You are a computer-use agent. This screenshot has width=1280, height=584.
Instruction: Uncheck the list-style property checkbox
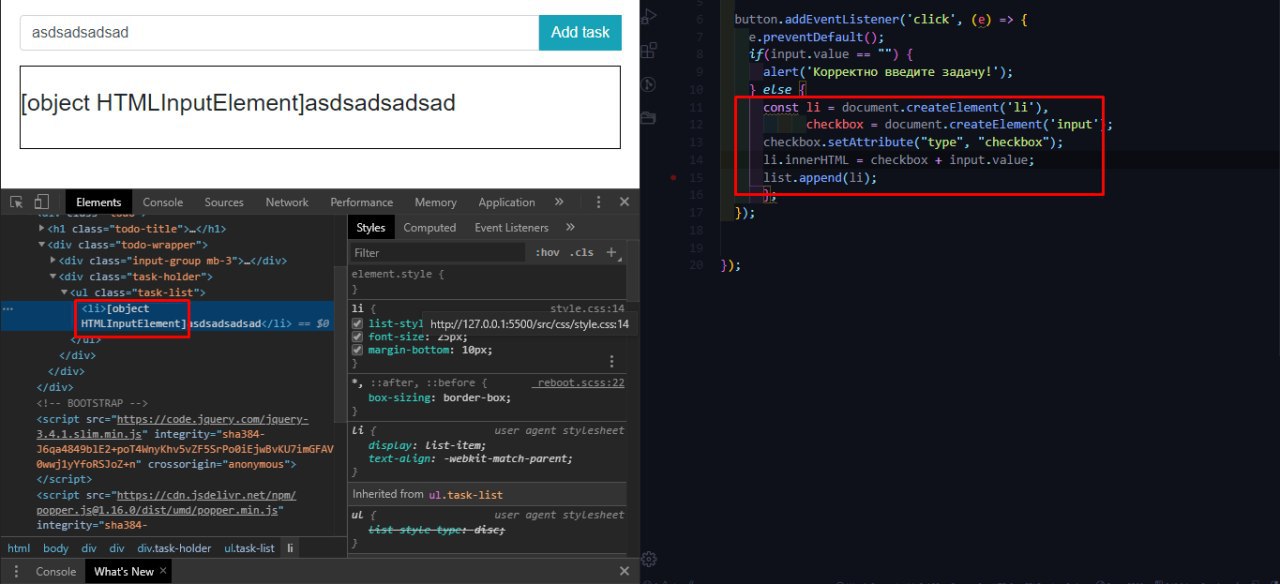click(358, 324)
